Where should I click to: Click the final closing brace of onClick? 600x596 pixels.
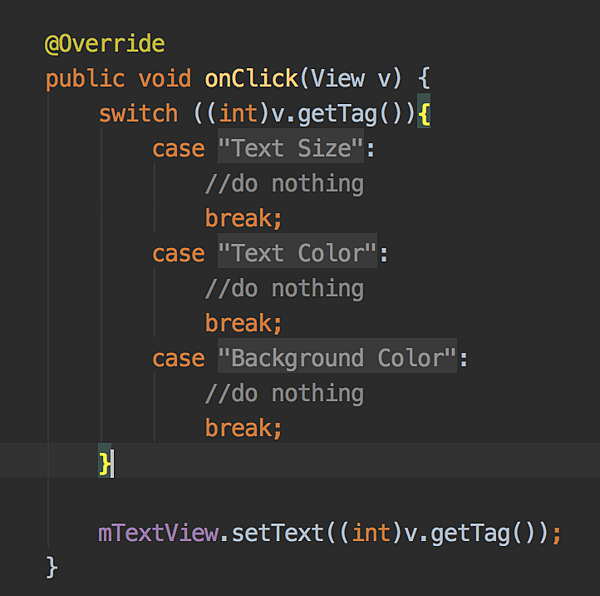tap(52, 568)
